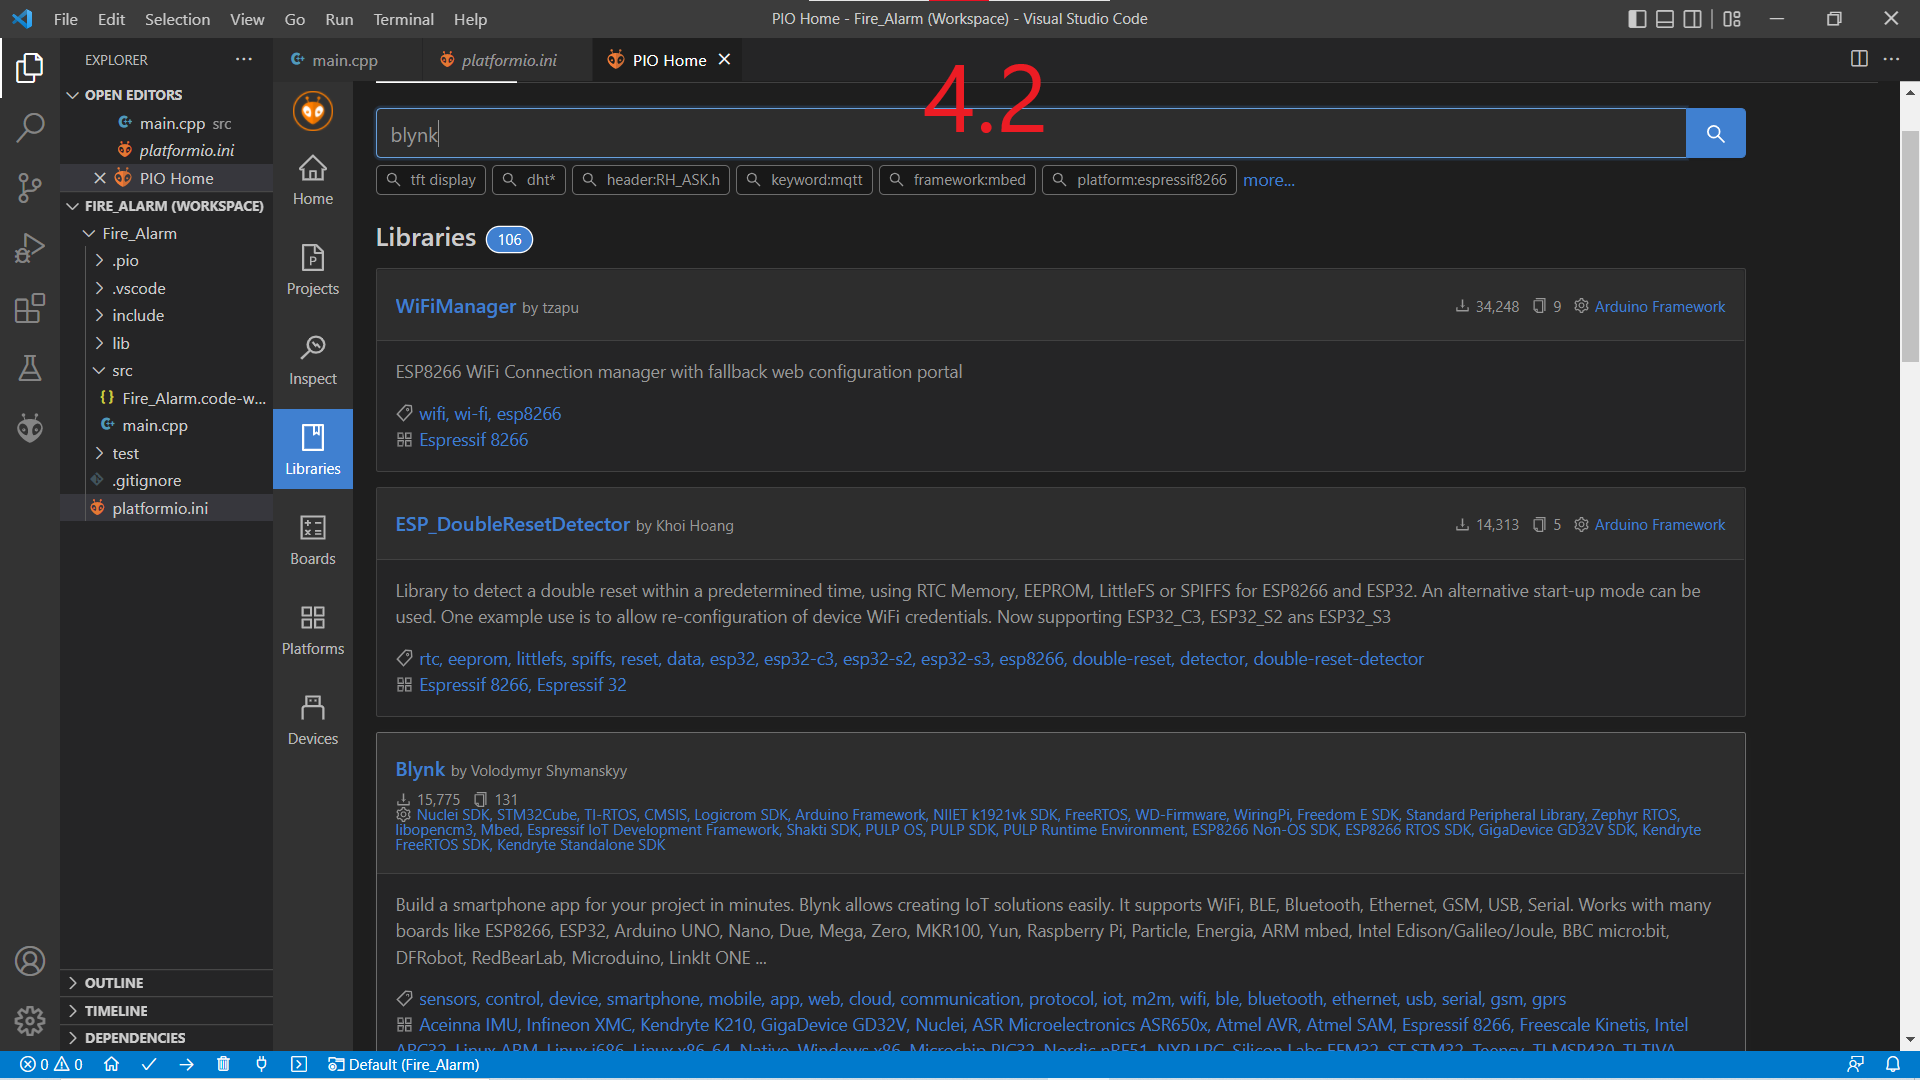Open PlatformIO Platforms section
This screenshot has width=1920, height=1080.
(313, 629)
